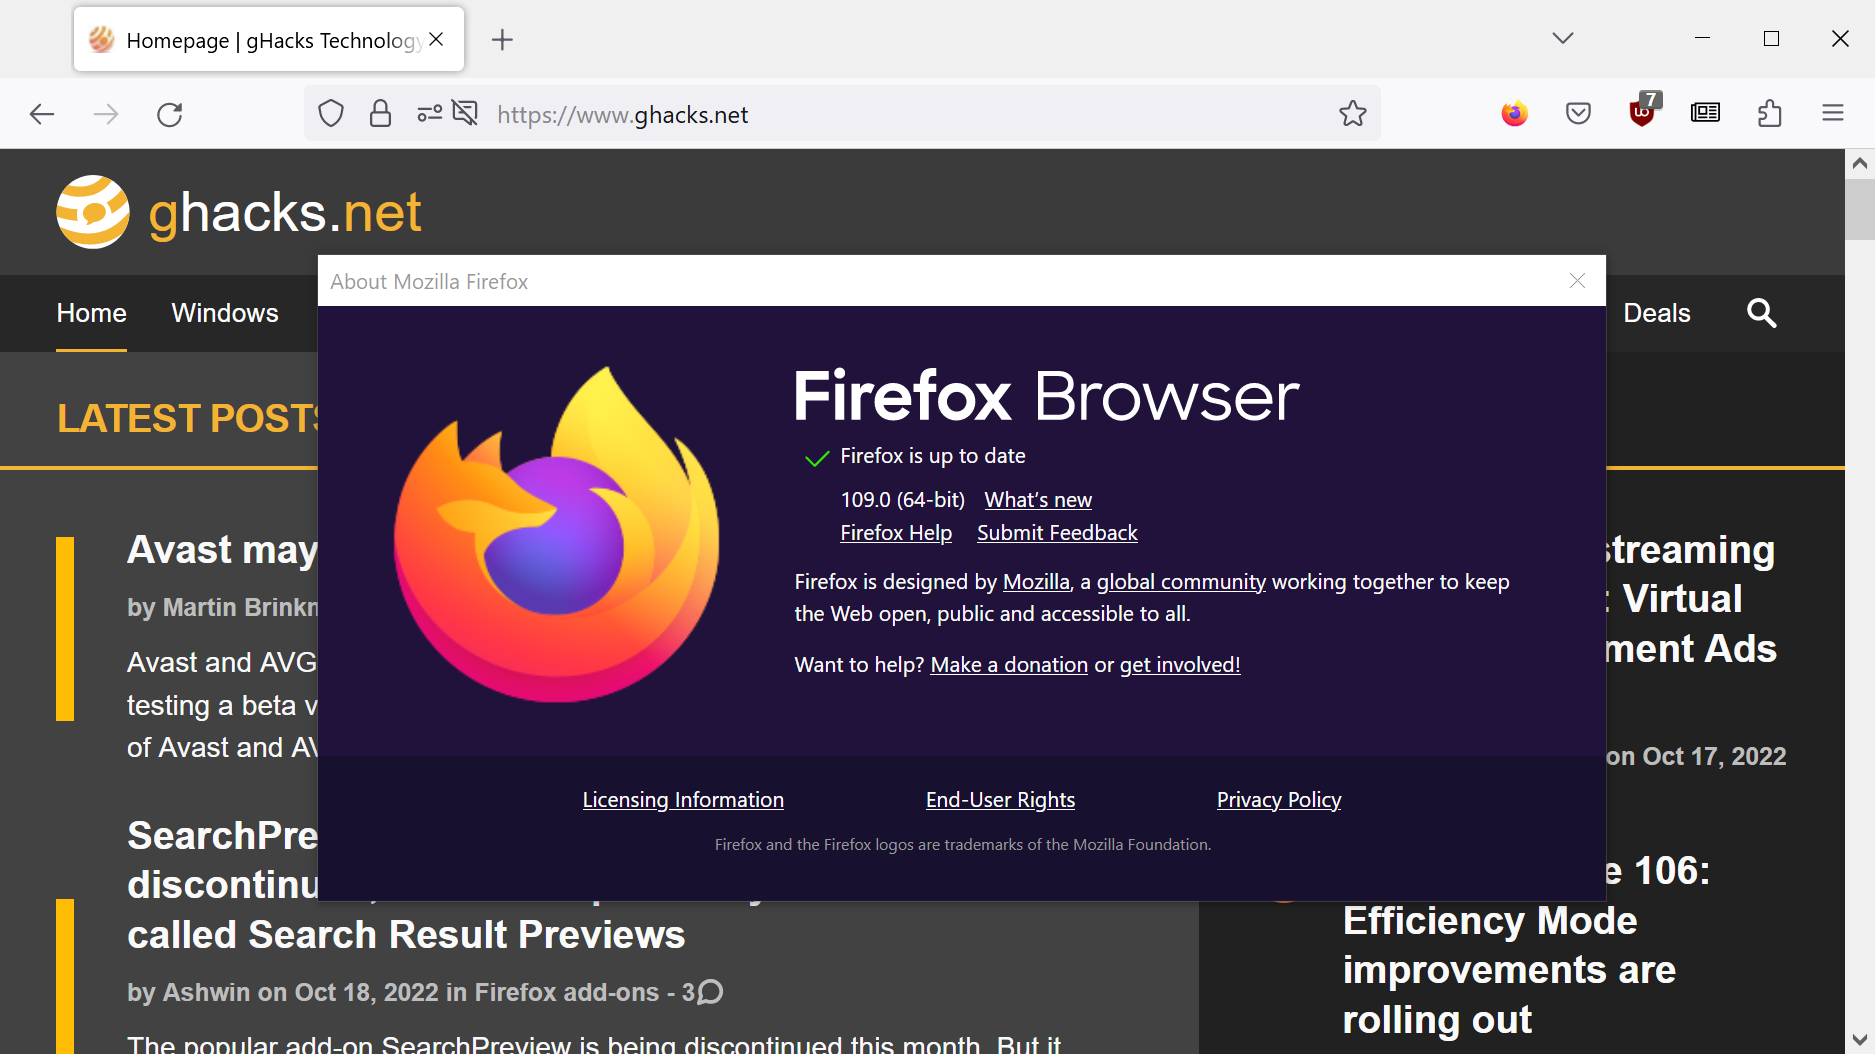Close the About Mozilla Firefox dialog
The image size is (1875, 1054).
pos(1578,281)
